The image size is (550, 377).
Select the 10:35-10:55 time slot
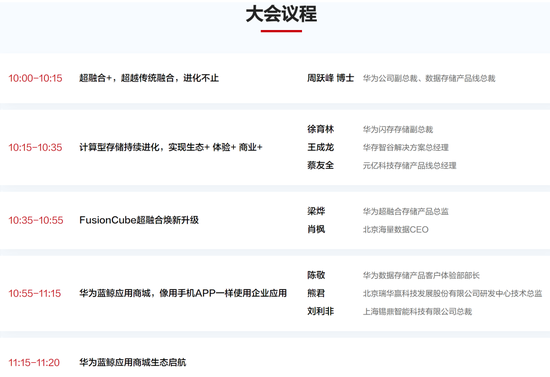36,220
